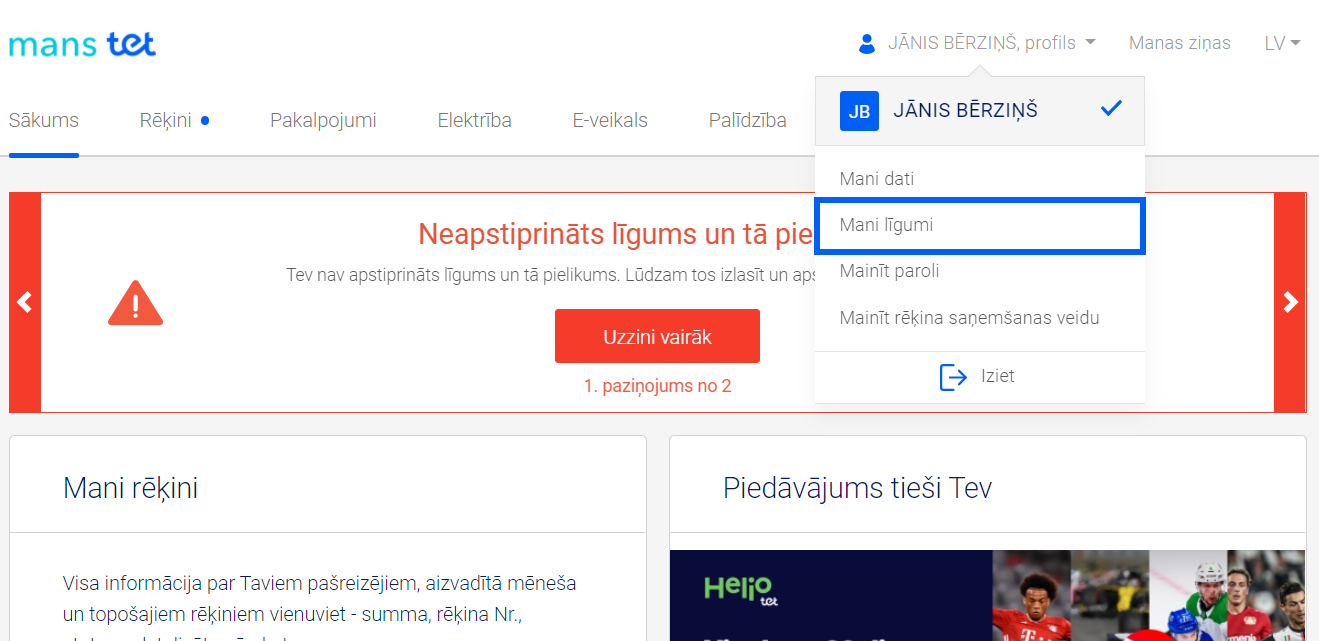1319x641 pixels.
Task: Click the mans tet logo
Action: point(82,45)
